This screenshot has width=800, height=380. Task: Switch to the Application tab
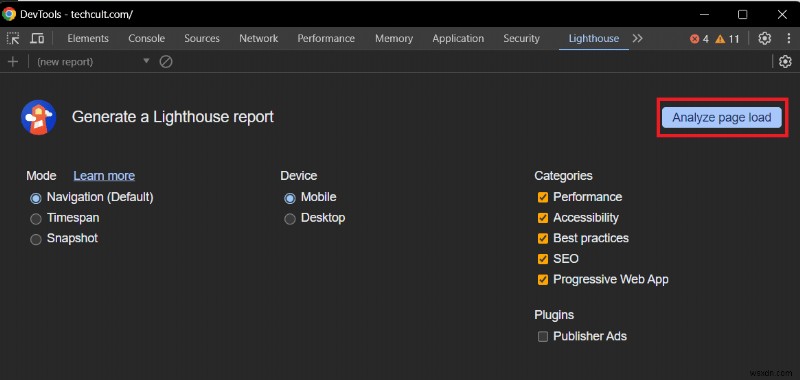[458, 38]
